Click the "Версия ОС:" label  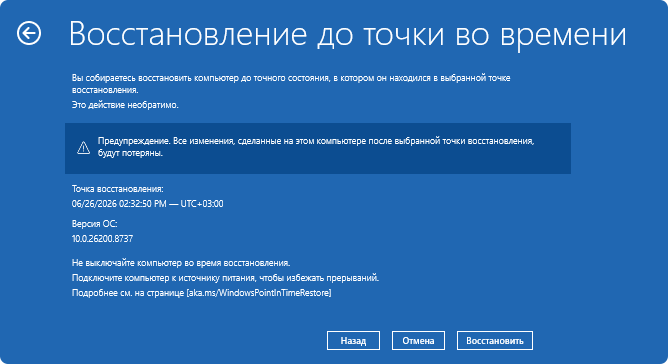(x=94, y=224)
